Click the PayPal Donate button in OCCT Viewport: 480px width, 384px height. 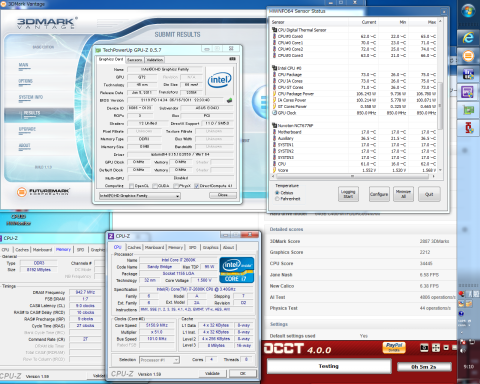pyautogui.click(x=394, y=347)
